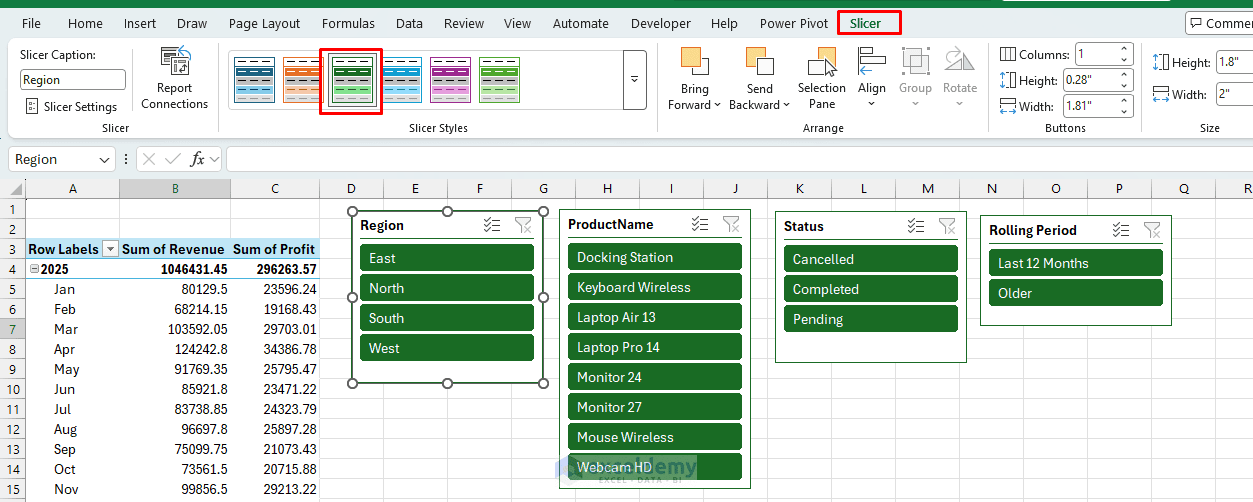Click the formula bar cancel X icon
Image resolution: width=1253 pixels, height=502 pixels.
tap(149, 159)
